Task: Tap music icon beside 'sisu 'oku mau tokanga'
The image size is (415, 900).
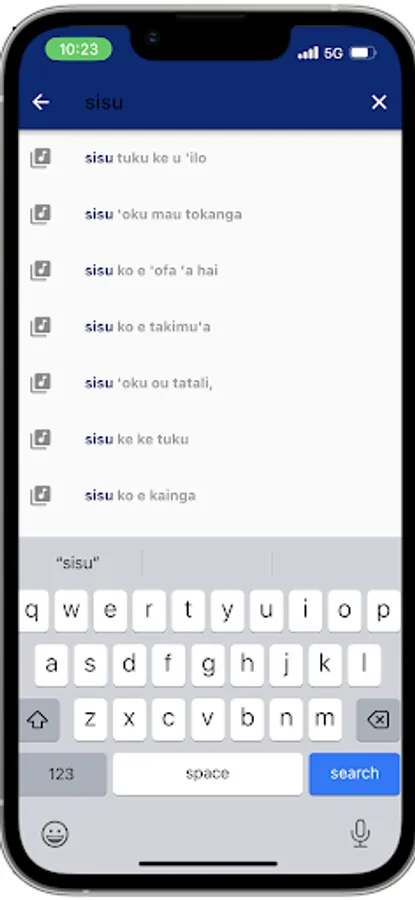Action: pyautogui.click(x=40, y=214)
